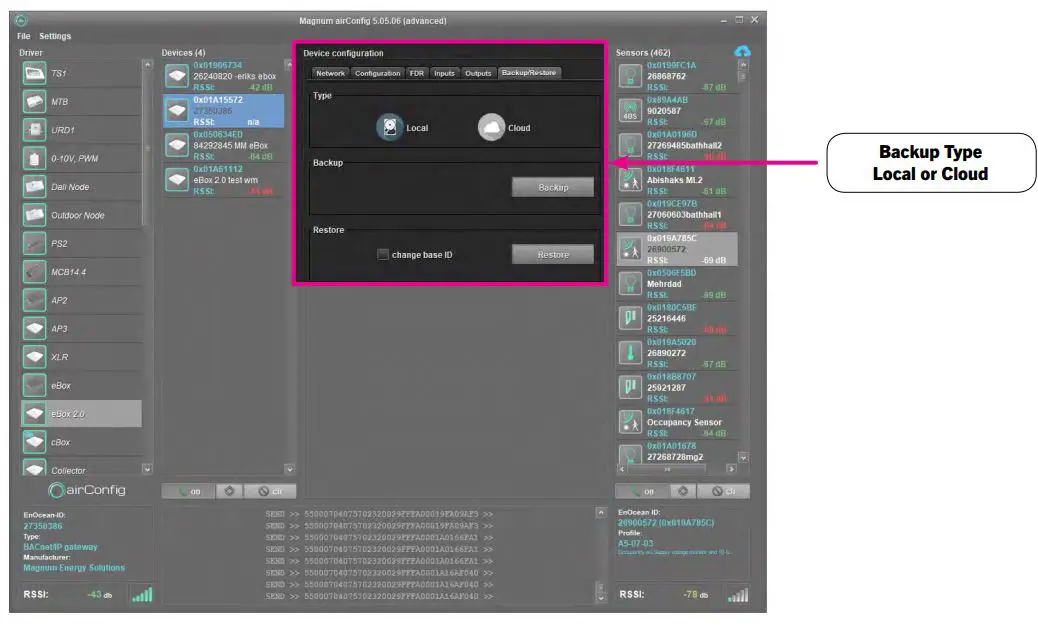Click Sensors horizontal scroll right arrow
Image resolution: width=1038 pixels, height=632 pixels.
(x=731, y=469)
